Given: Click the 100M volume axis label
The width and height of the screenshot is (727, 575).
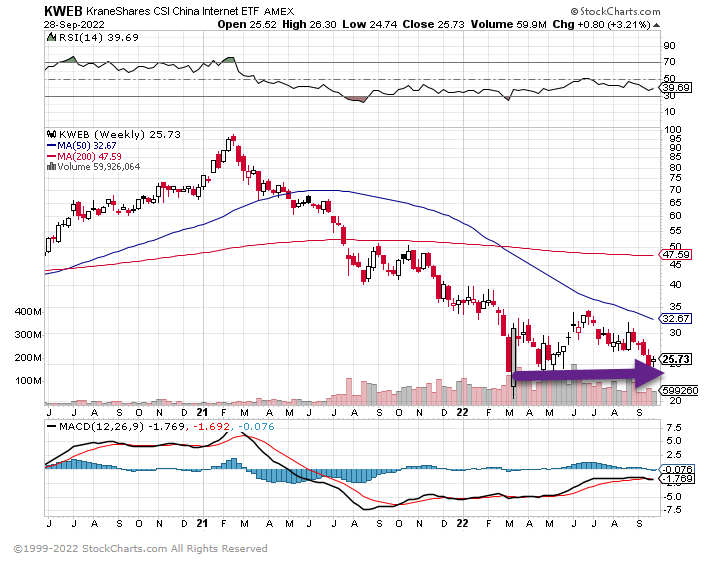Looking at the screenshot, I should [x=28, y=381].
